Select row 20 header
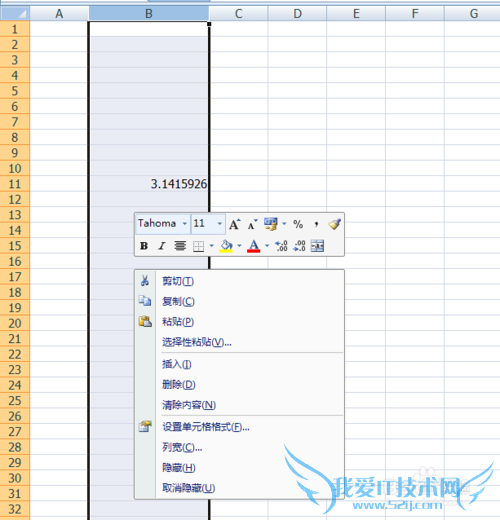The width and height of the screenshot is (500, 520). point(15,323)
